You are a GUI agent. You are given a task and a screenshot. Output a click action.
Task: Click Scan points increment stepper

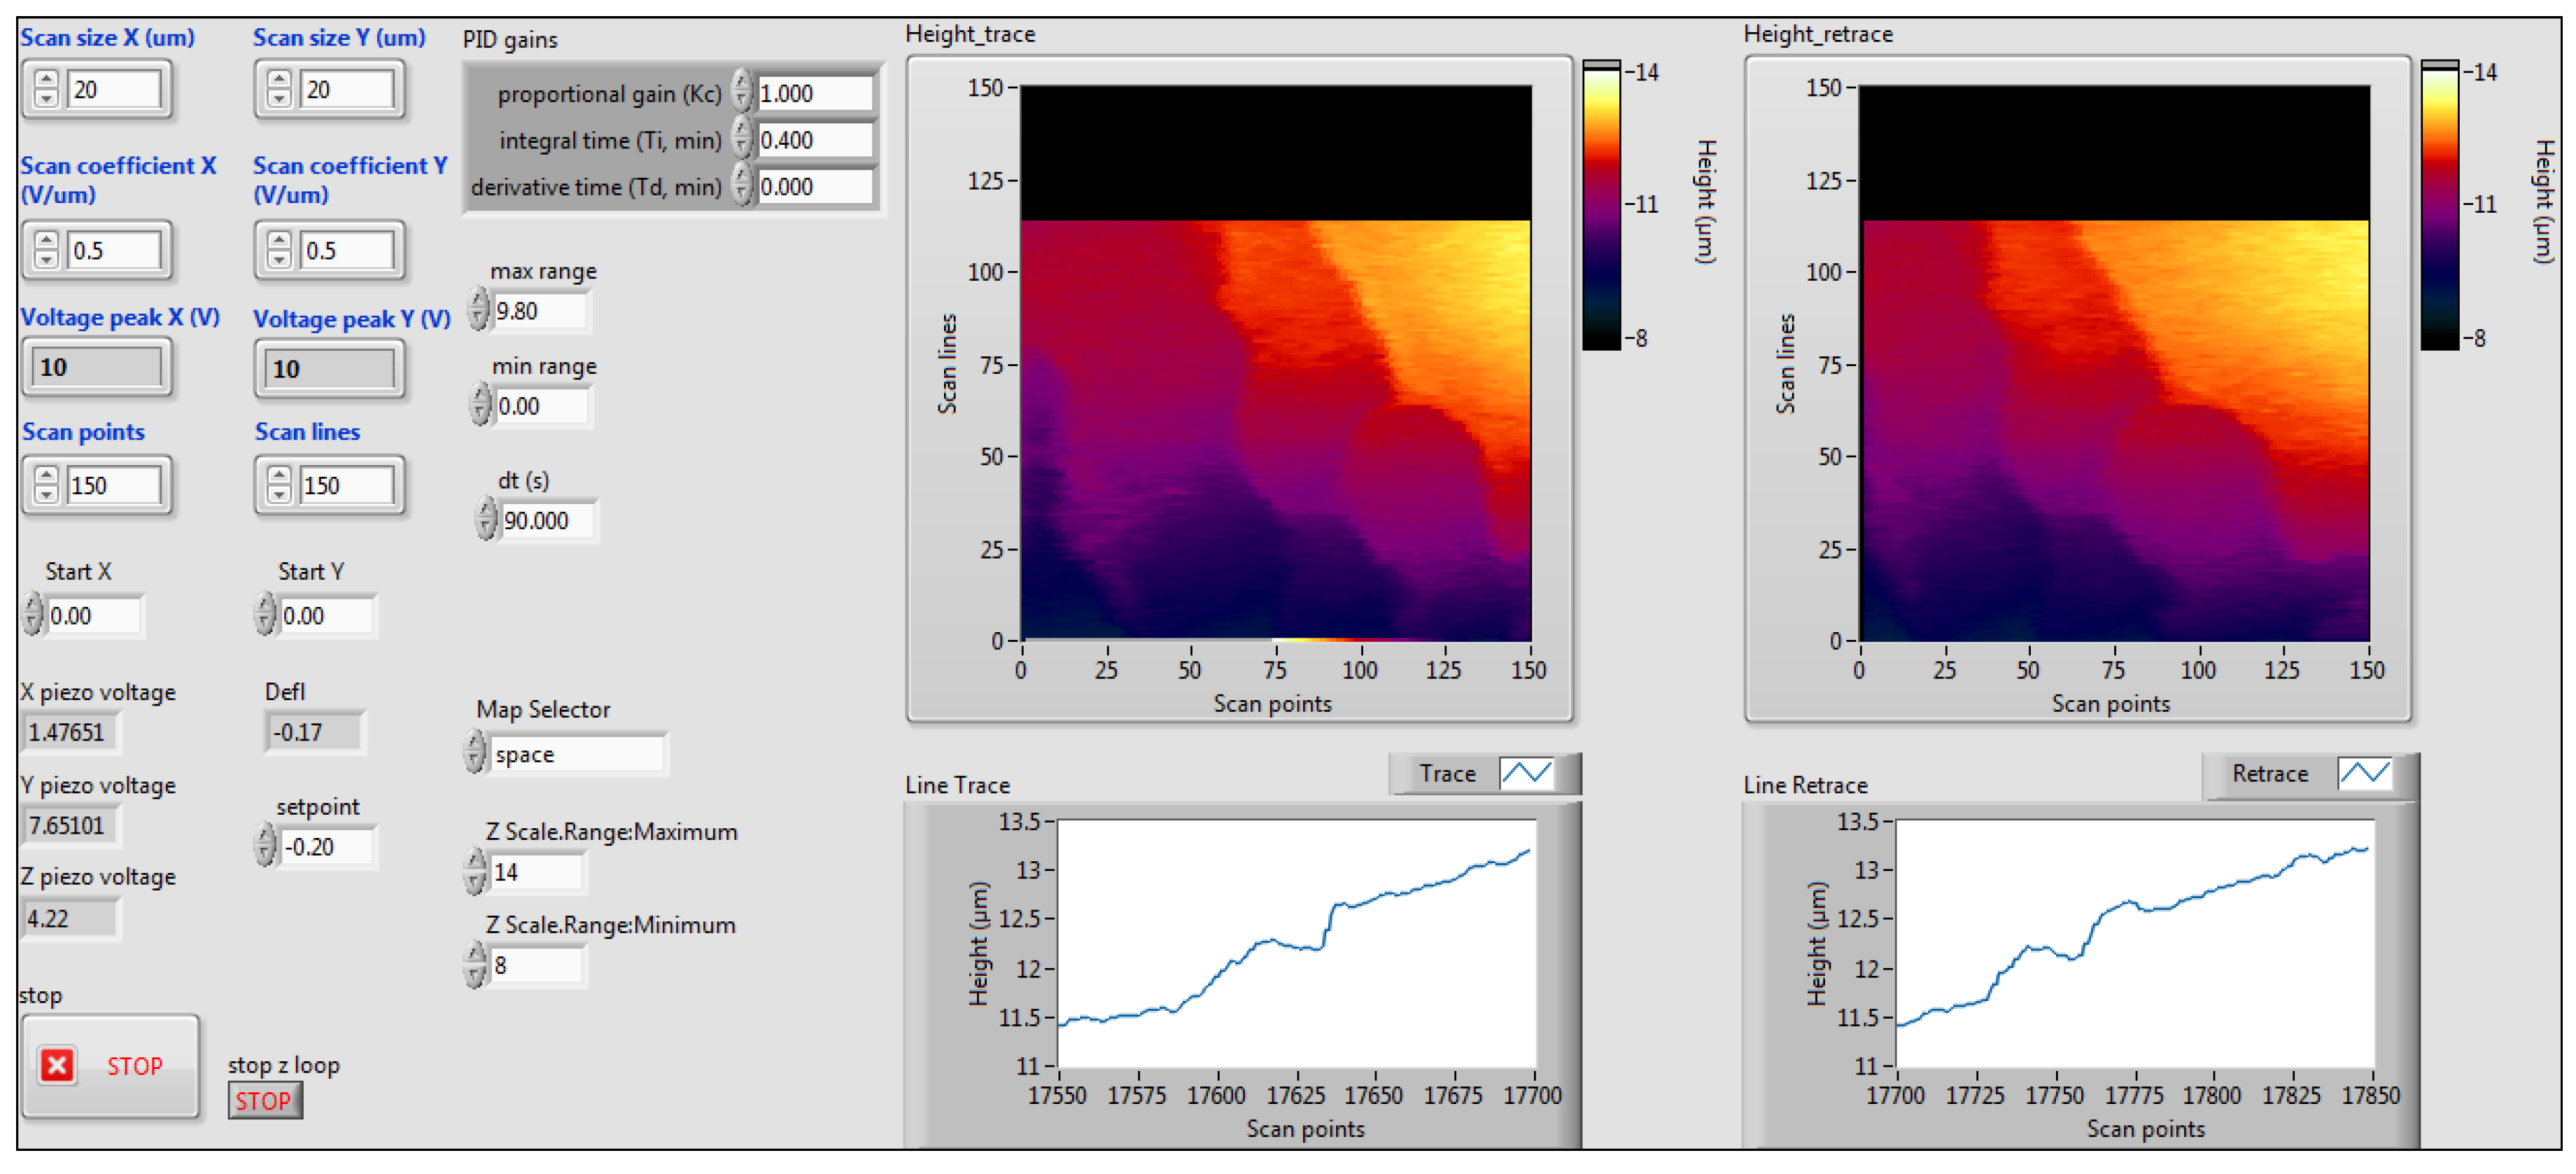(x=46, y=477)
